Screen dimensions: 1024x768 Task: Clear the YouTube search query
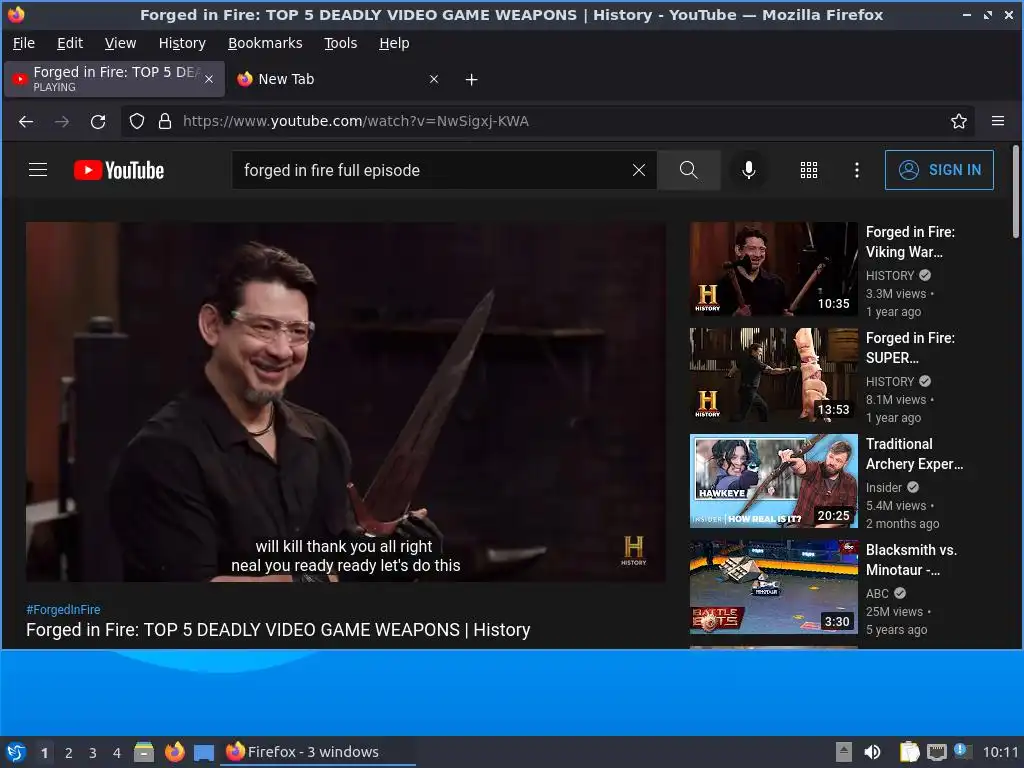[639, 170]
